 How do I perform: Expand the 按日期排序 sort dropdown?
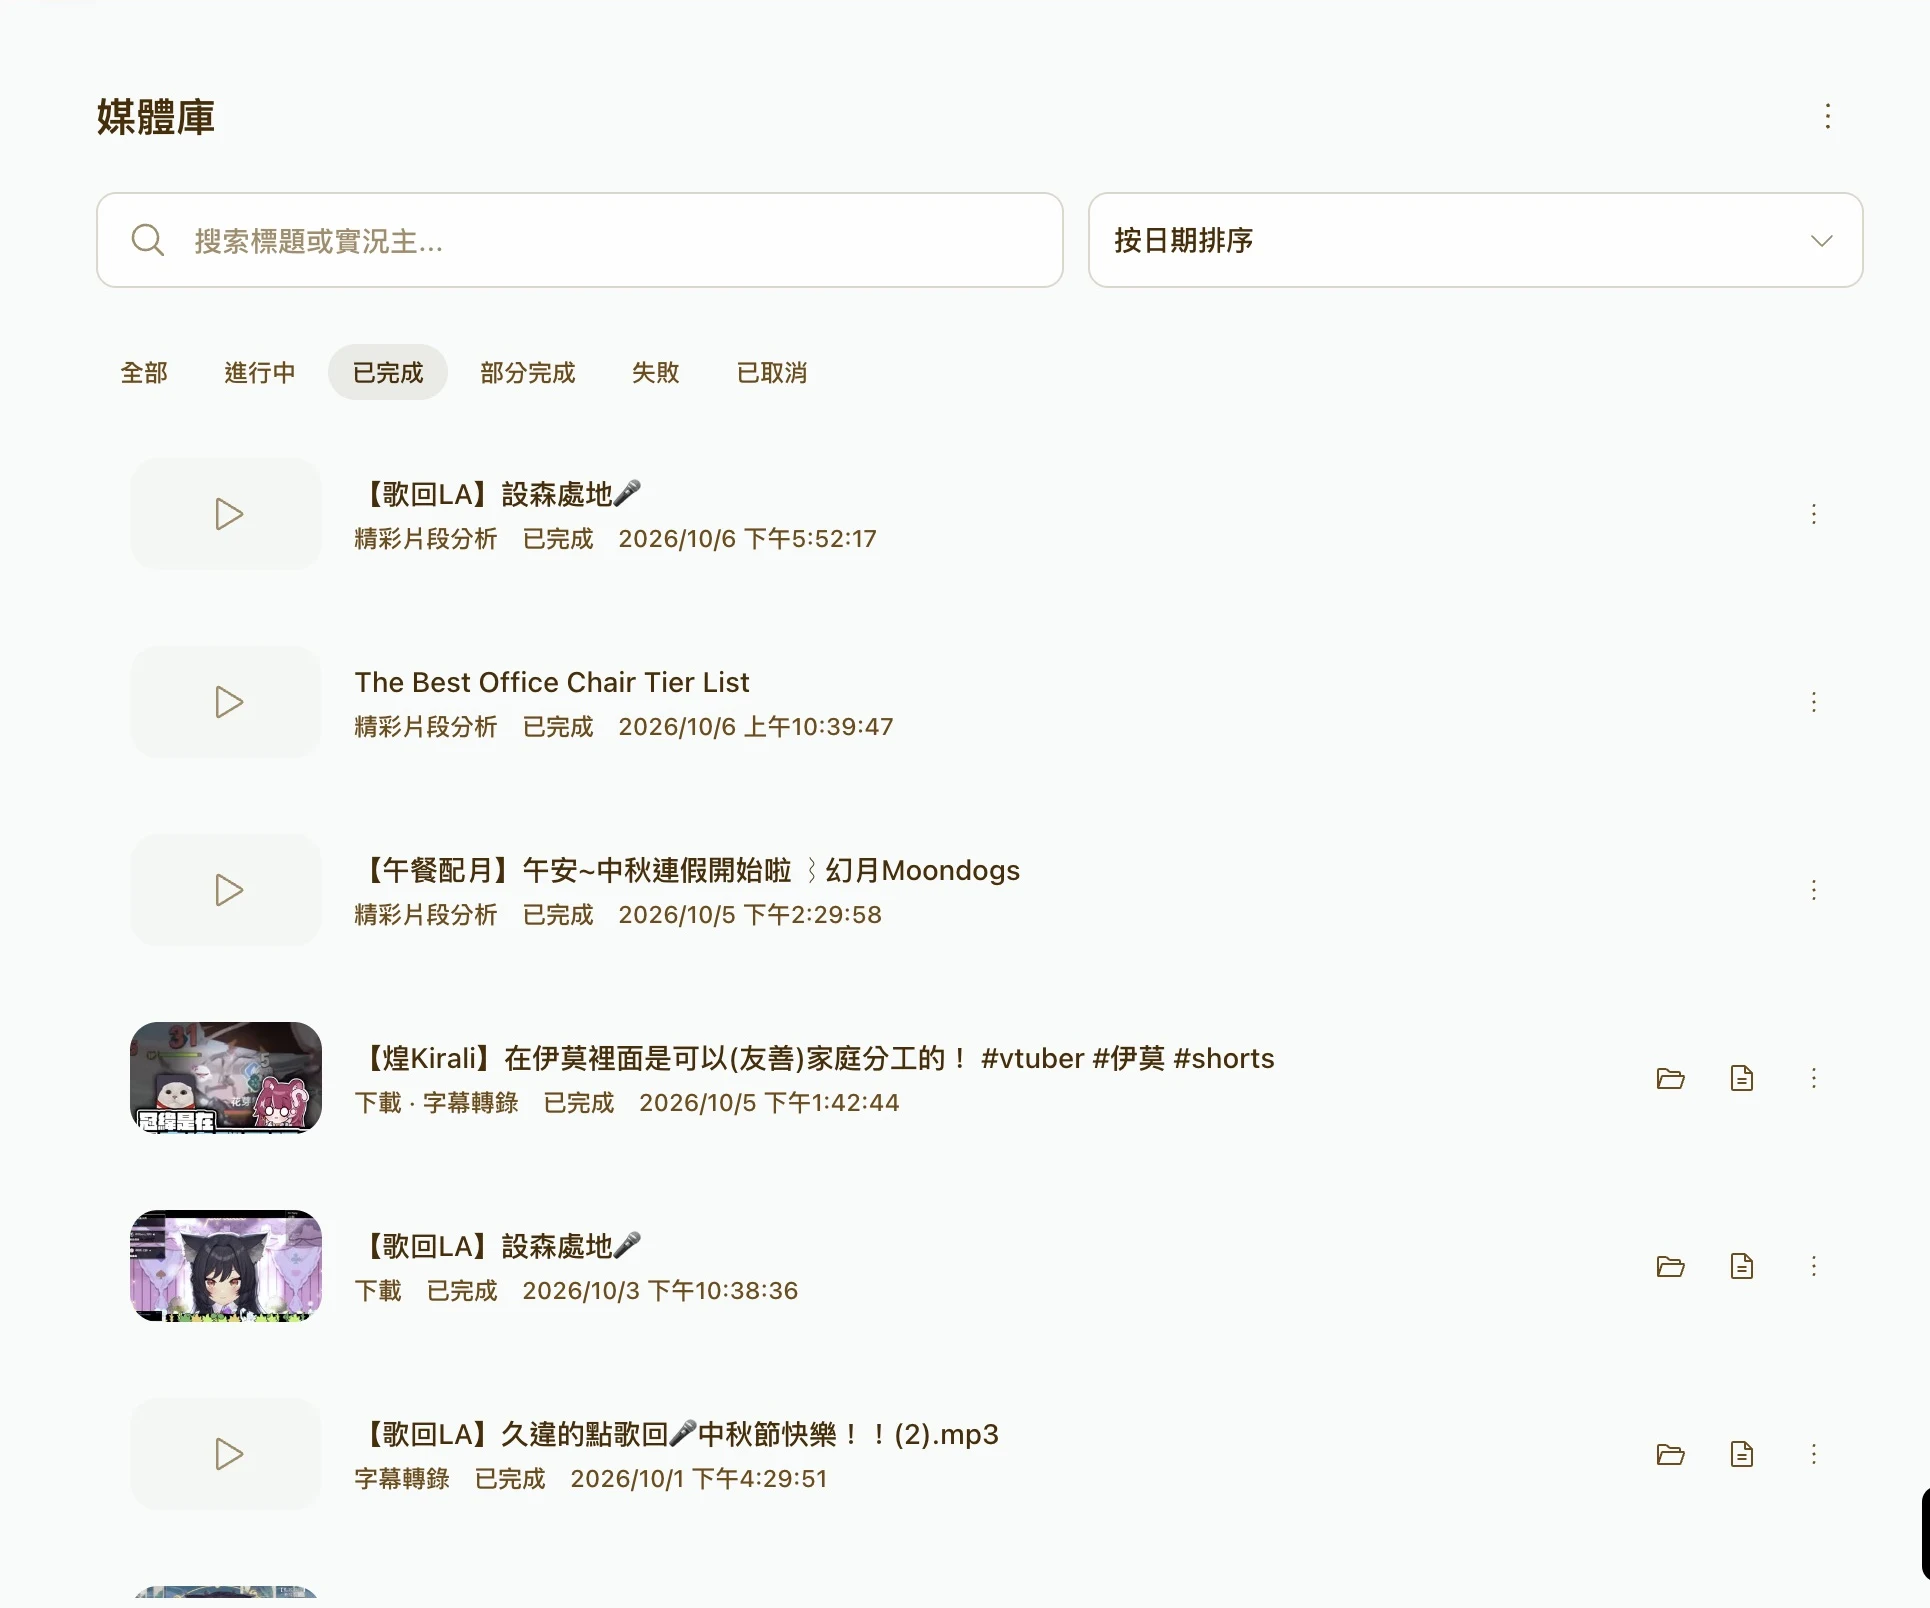1475,240
